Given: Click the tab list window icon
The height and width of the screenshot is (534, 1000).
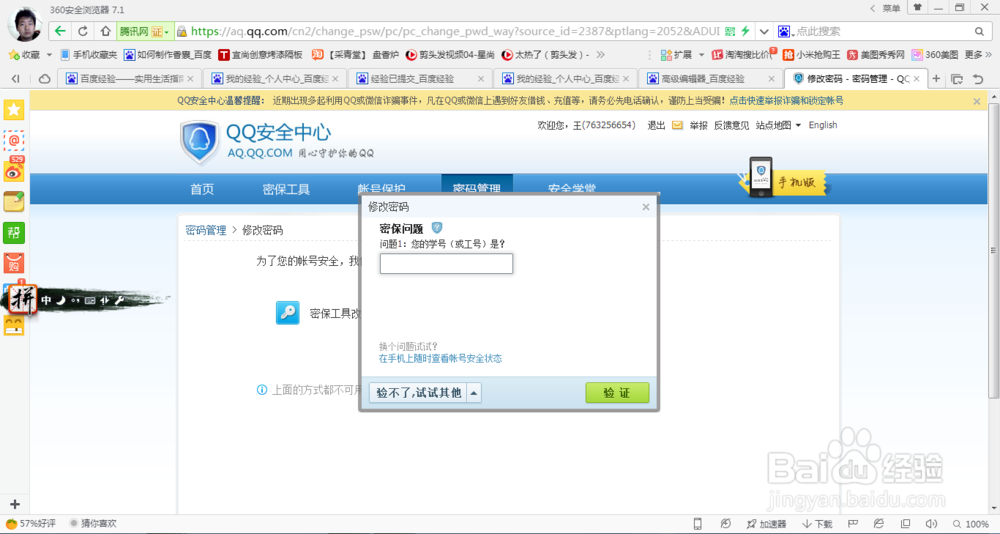Looking at the screenshot, I should click(957, 78).
